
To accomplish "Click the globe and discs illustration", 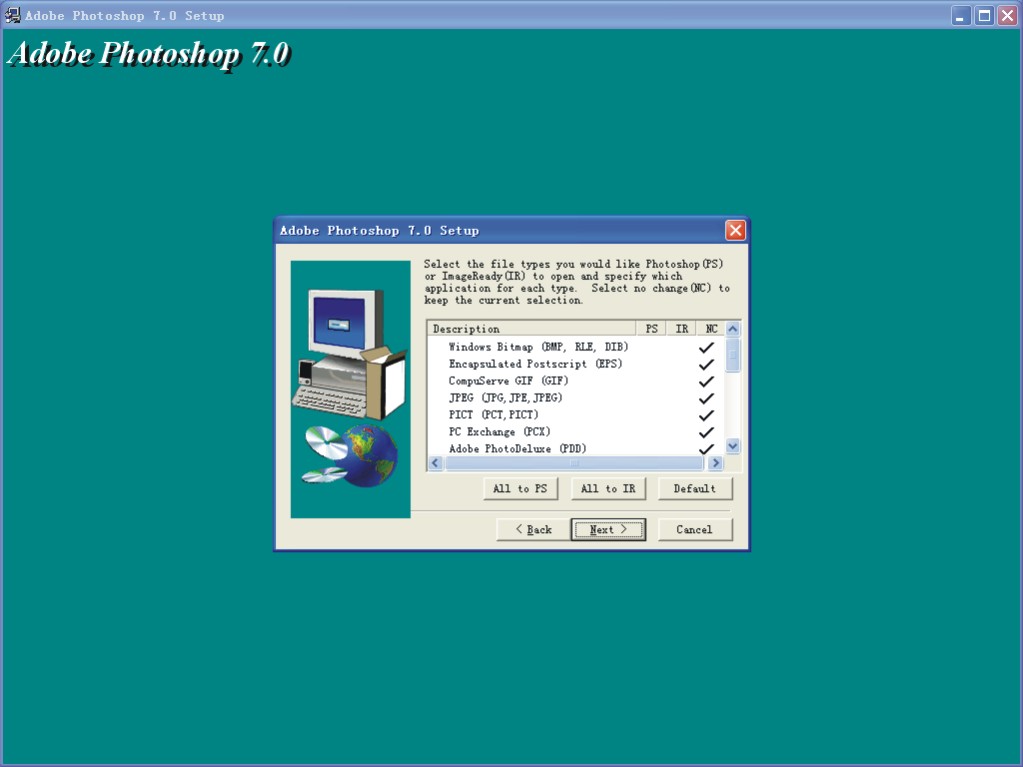I will tap(350, 455).
